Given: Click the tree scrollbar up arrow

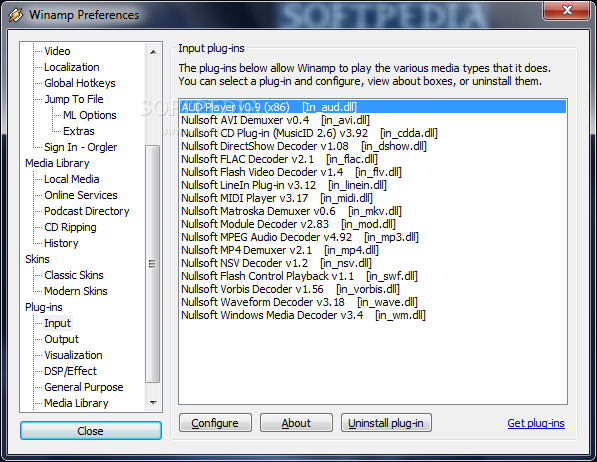Looking at the screenshot, I should 153,52.
